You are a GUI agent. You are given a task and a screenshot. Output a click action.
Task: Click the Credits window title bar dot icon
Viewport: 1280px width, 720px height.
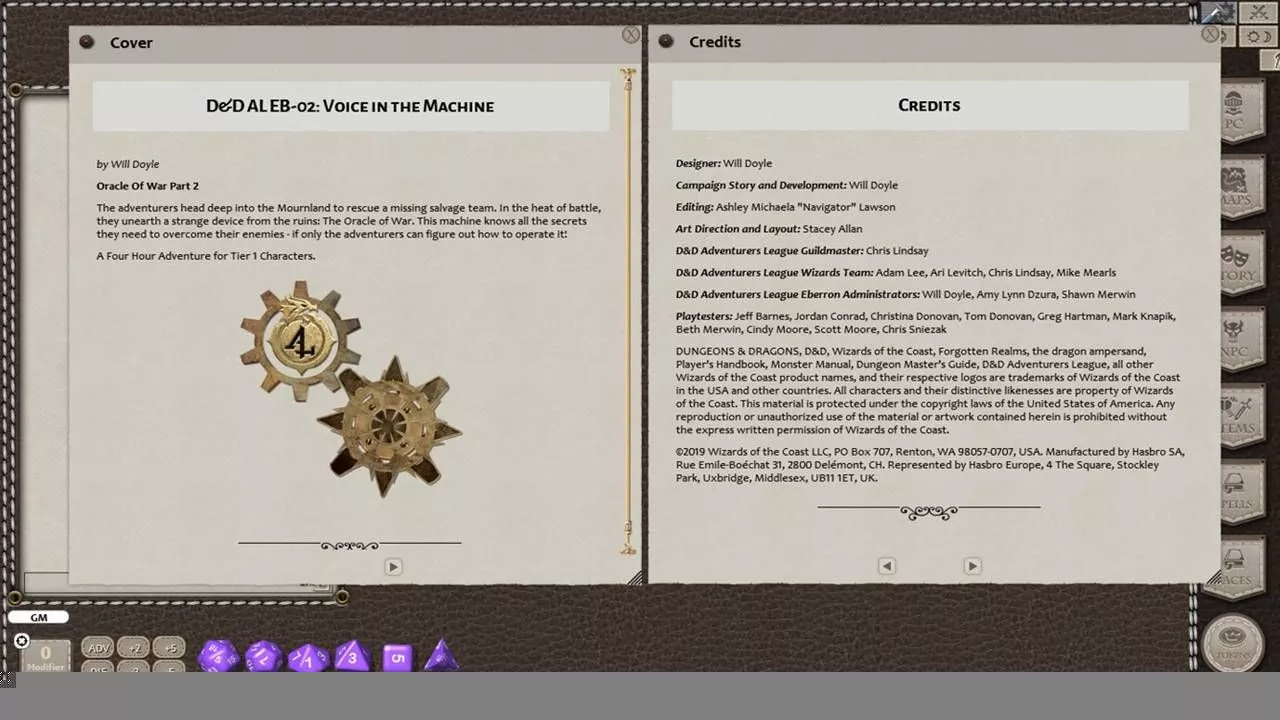pyautogui.click(x=666, y=41)
